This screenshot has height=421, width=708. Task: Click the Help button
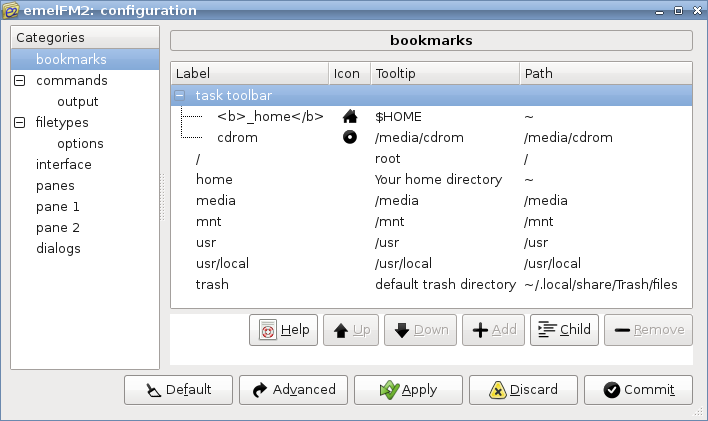coord(284,330)
